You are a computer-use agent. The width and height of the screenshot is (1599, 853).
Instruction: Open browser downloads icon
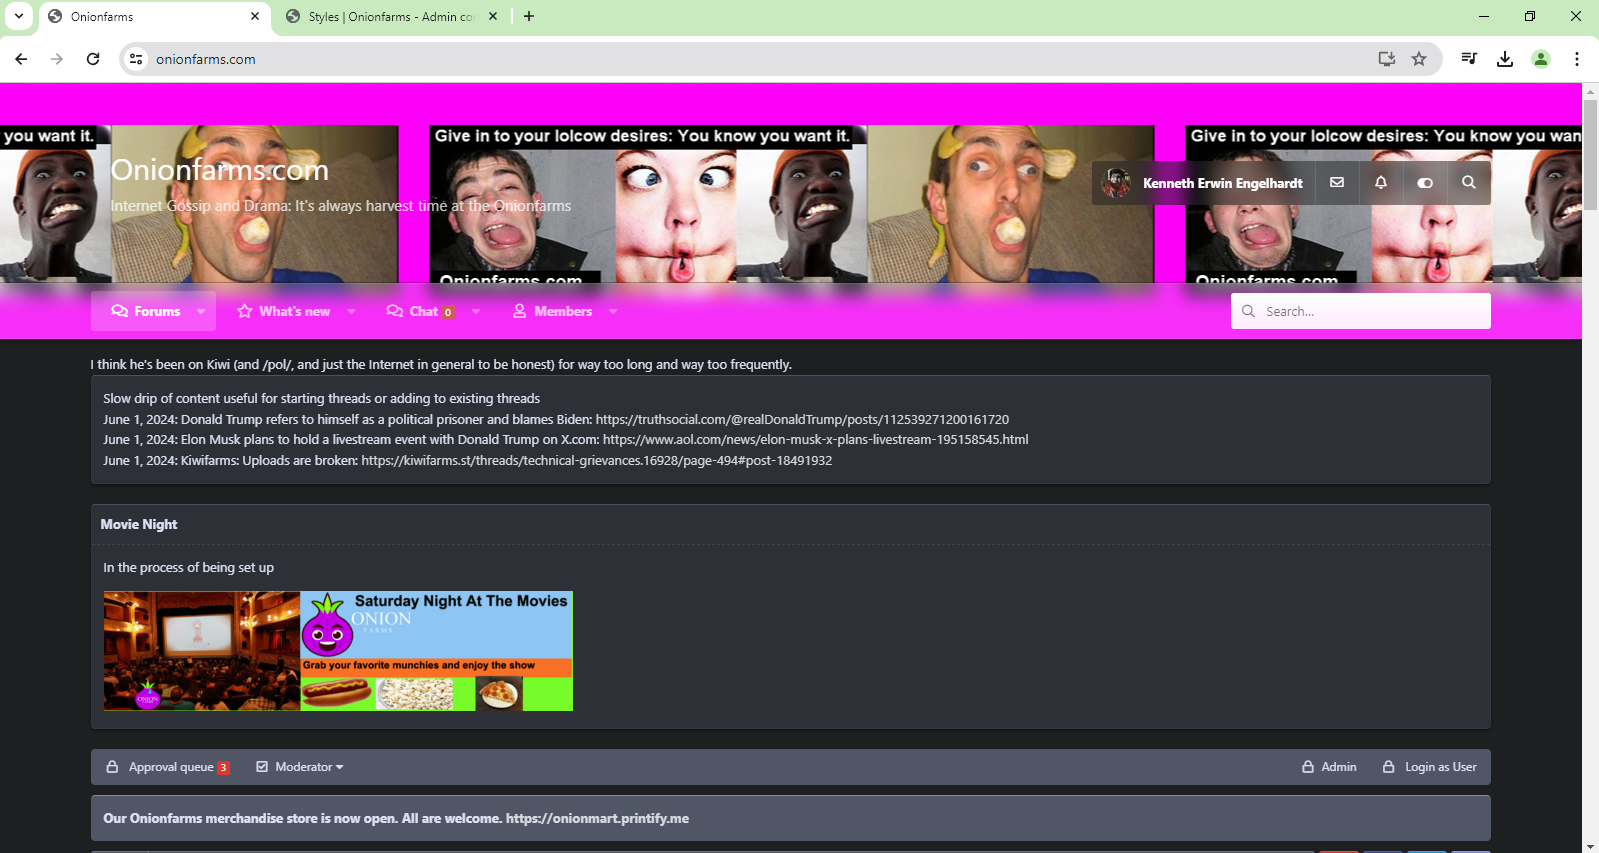1505,59
